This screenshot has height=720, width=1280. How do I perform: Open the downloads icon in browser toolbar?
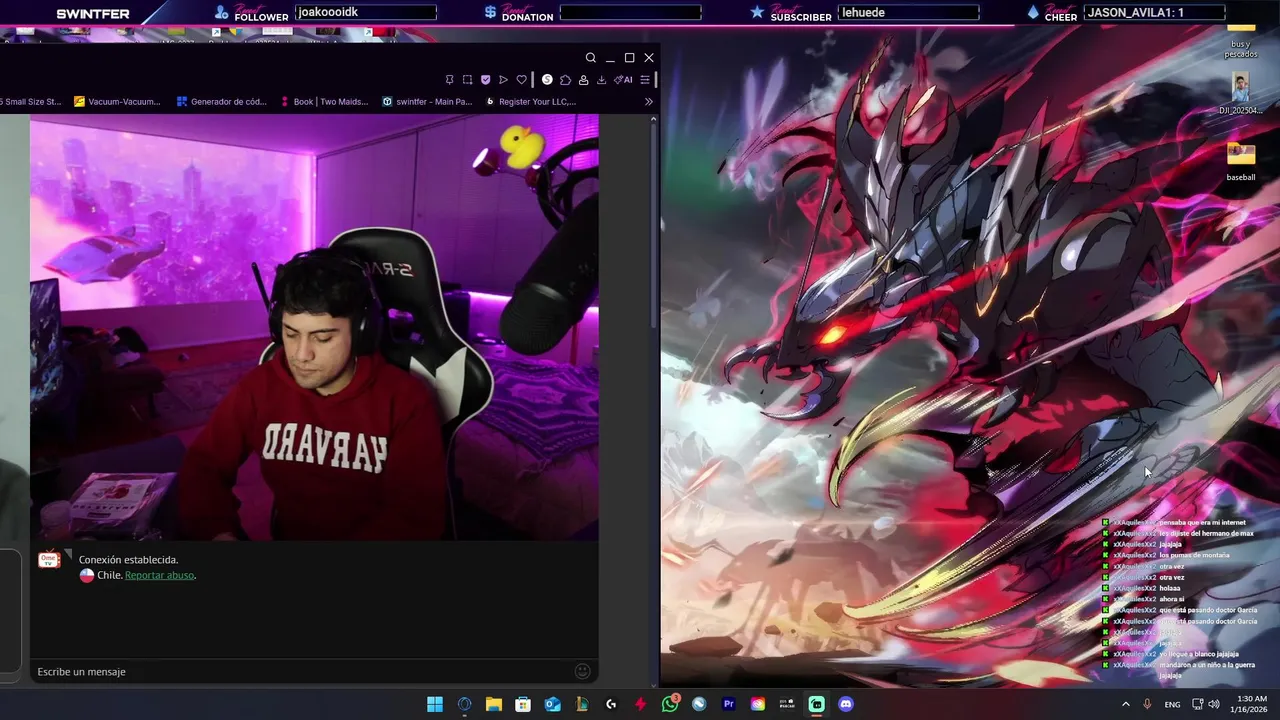pyautogui.click(x=601, y=80)
